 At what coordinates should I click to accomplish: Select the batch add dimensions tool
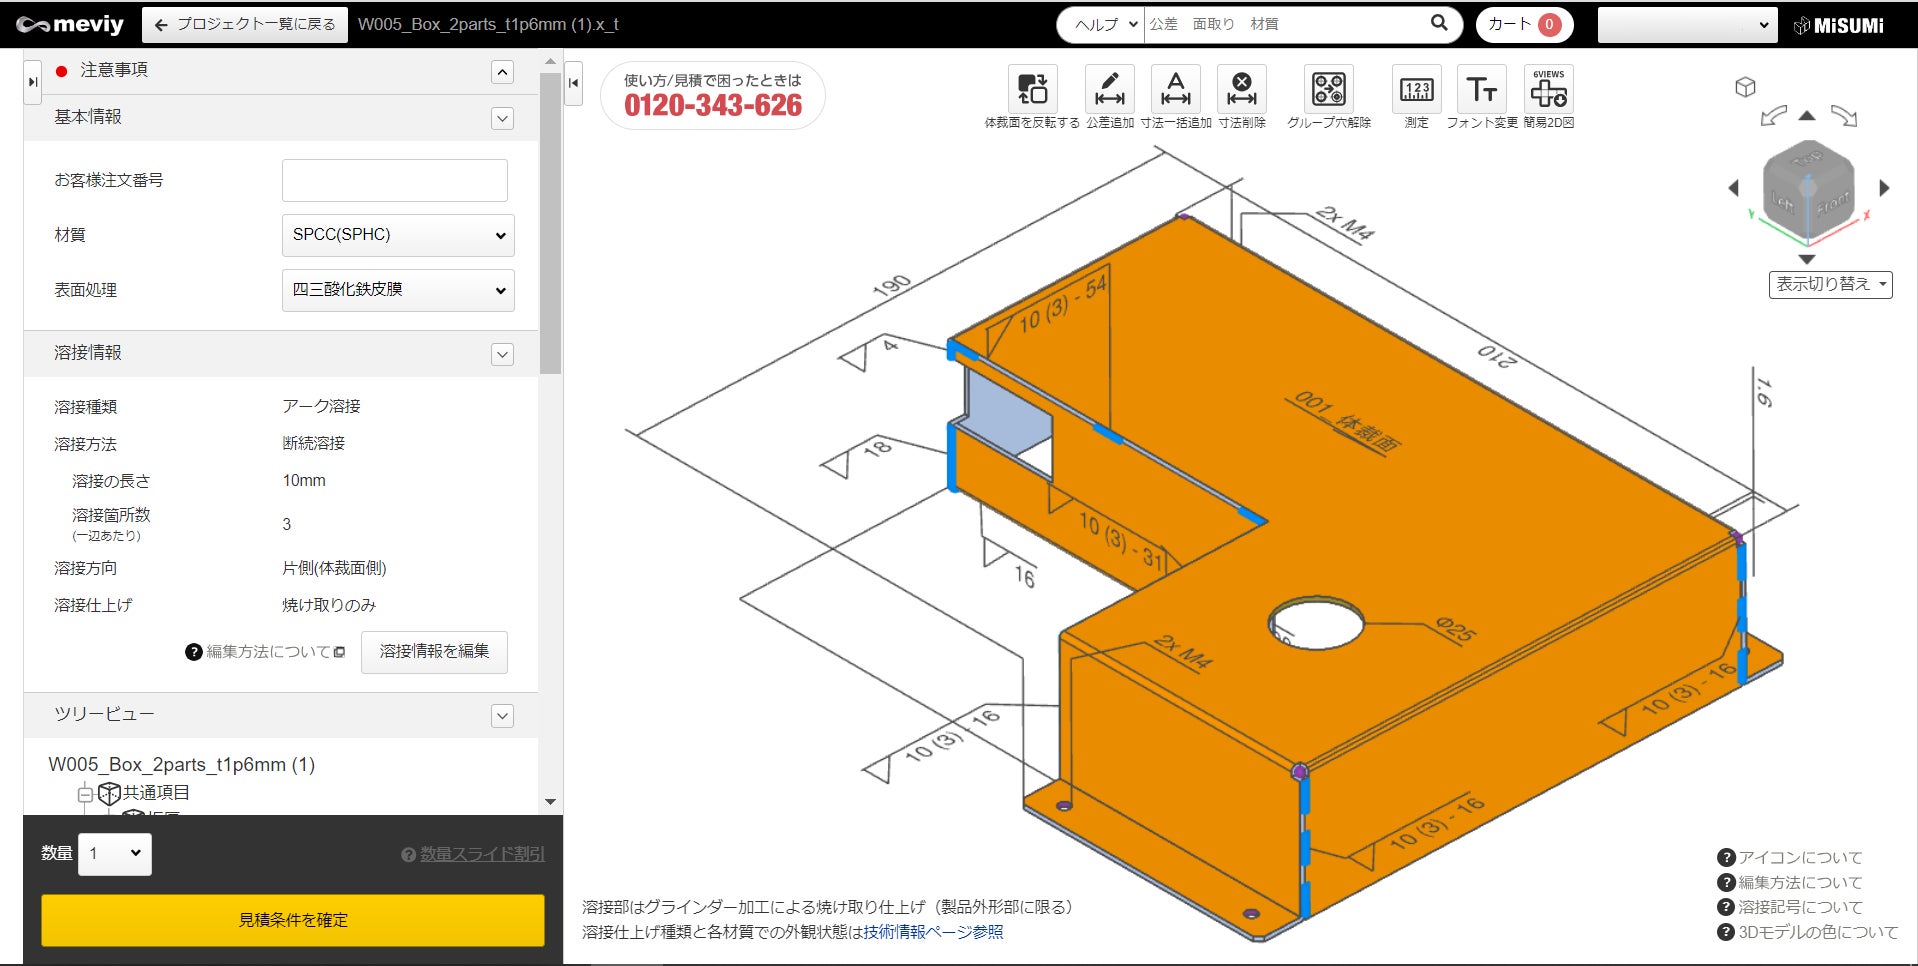pos(1175,90)
